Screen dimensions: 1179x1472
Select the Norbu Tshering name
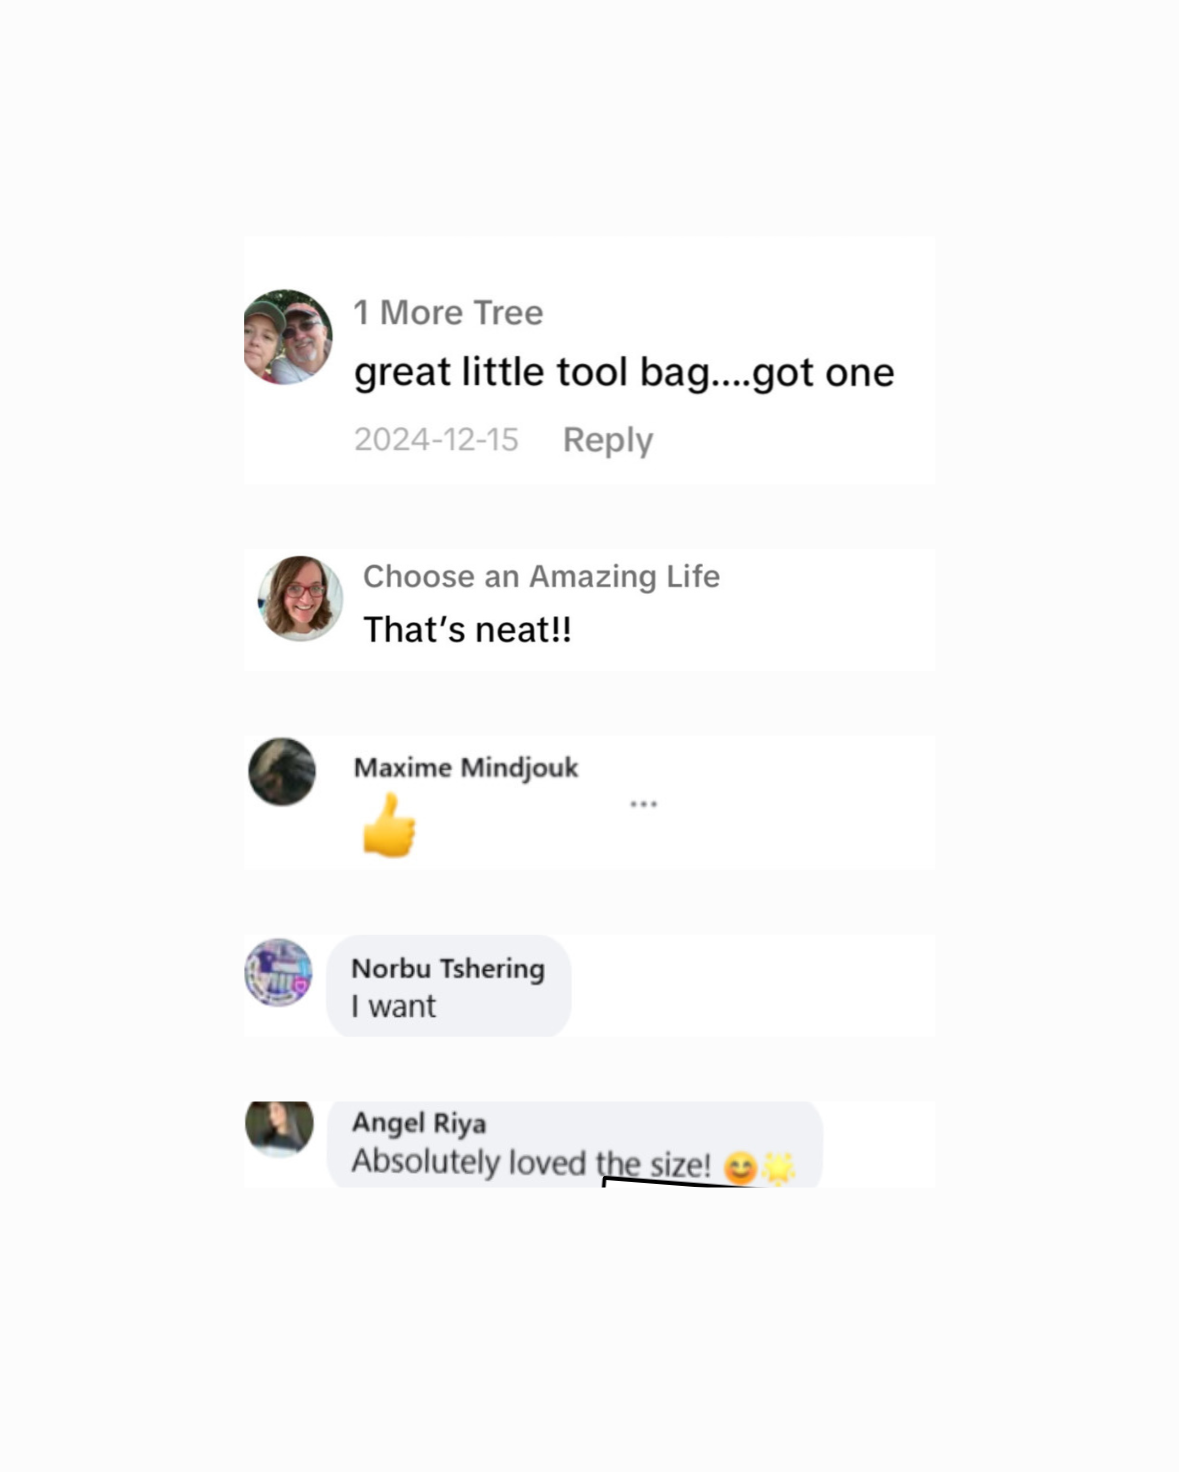pos(448,968)
